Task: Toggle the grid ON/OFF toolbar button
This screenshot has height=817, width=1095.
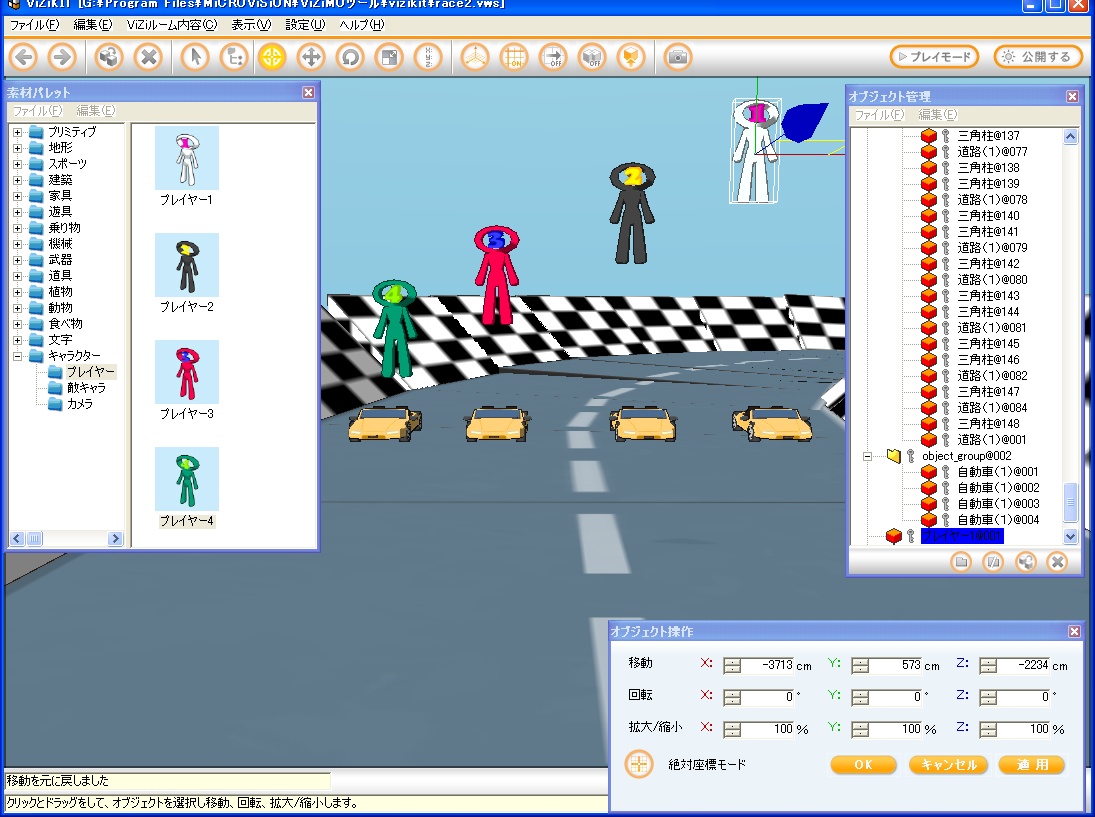Action: (x=514, y=57)
